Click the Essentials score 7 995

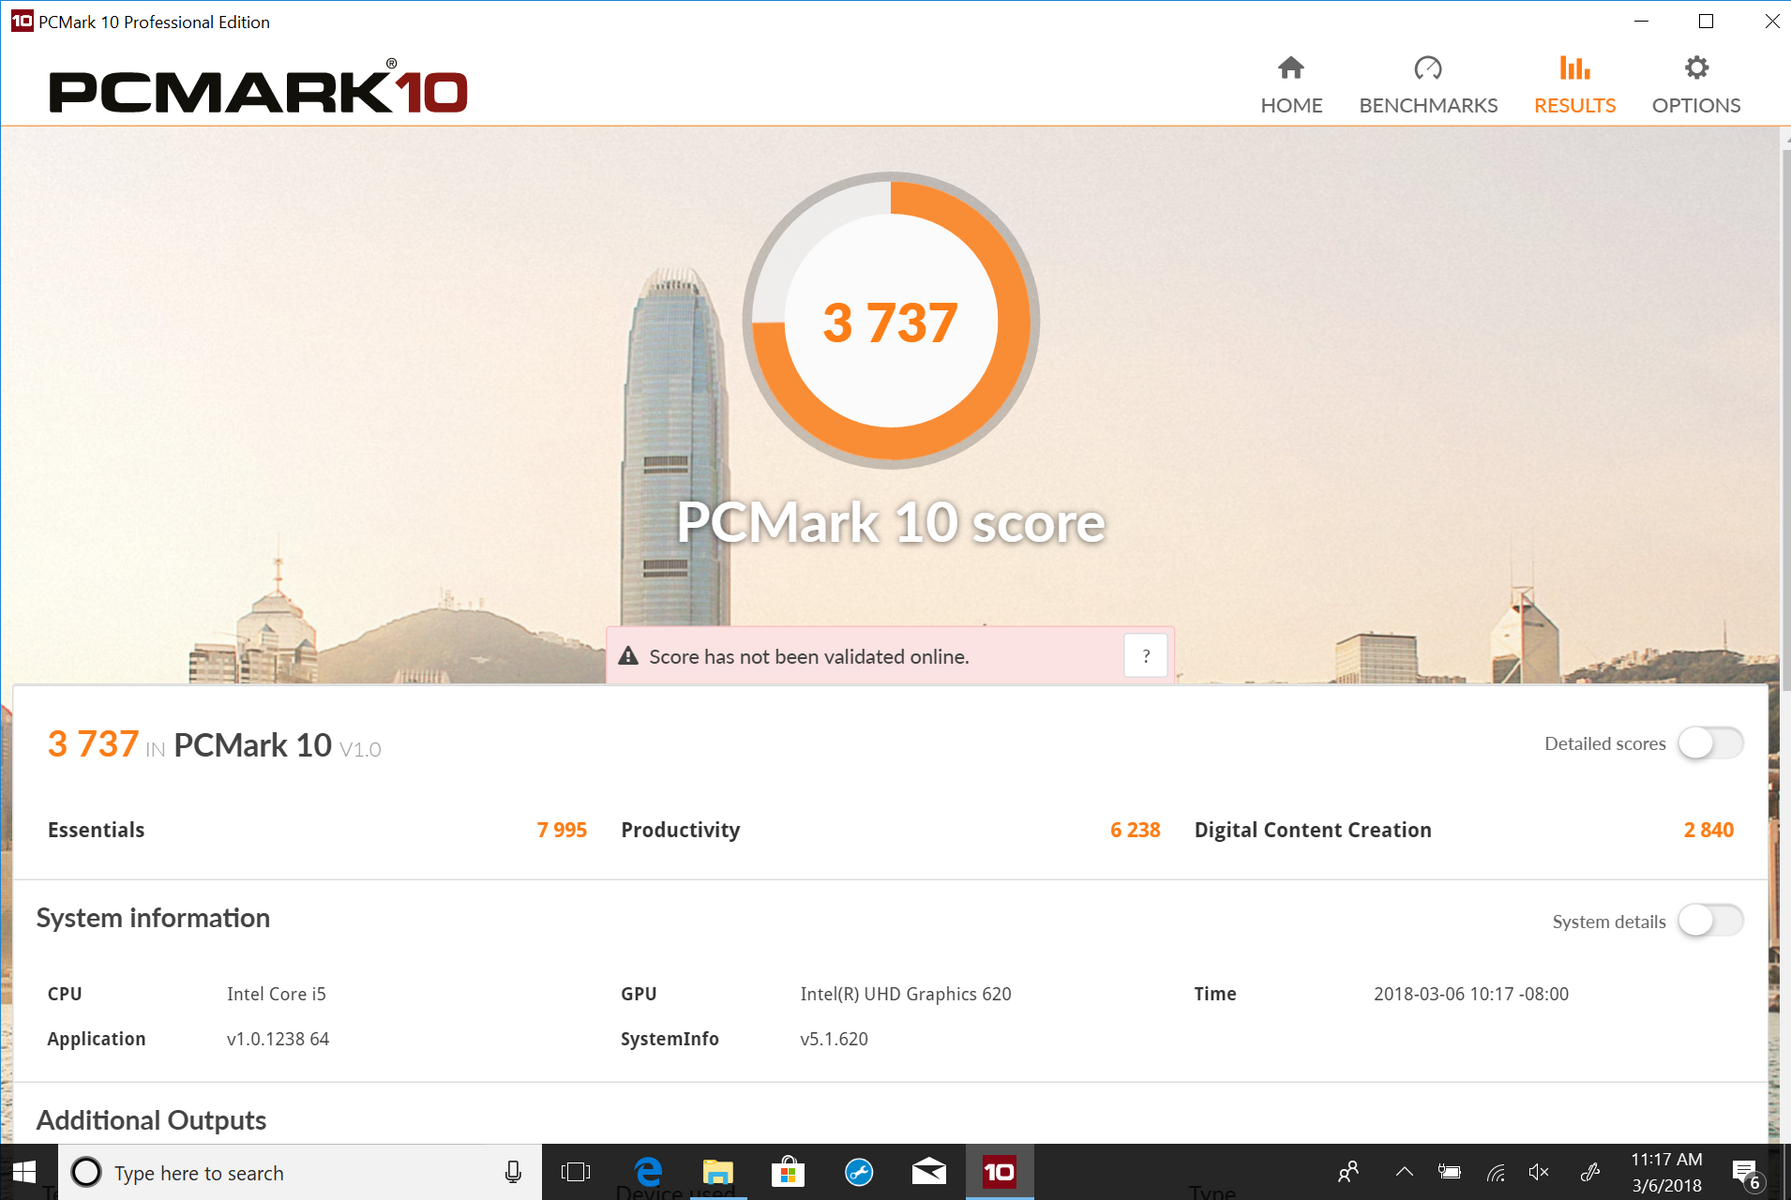[x=561, y=830]
